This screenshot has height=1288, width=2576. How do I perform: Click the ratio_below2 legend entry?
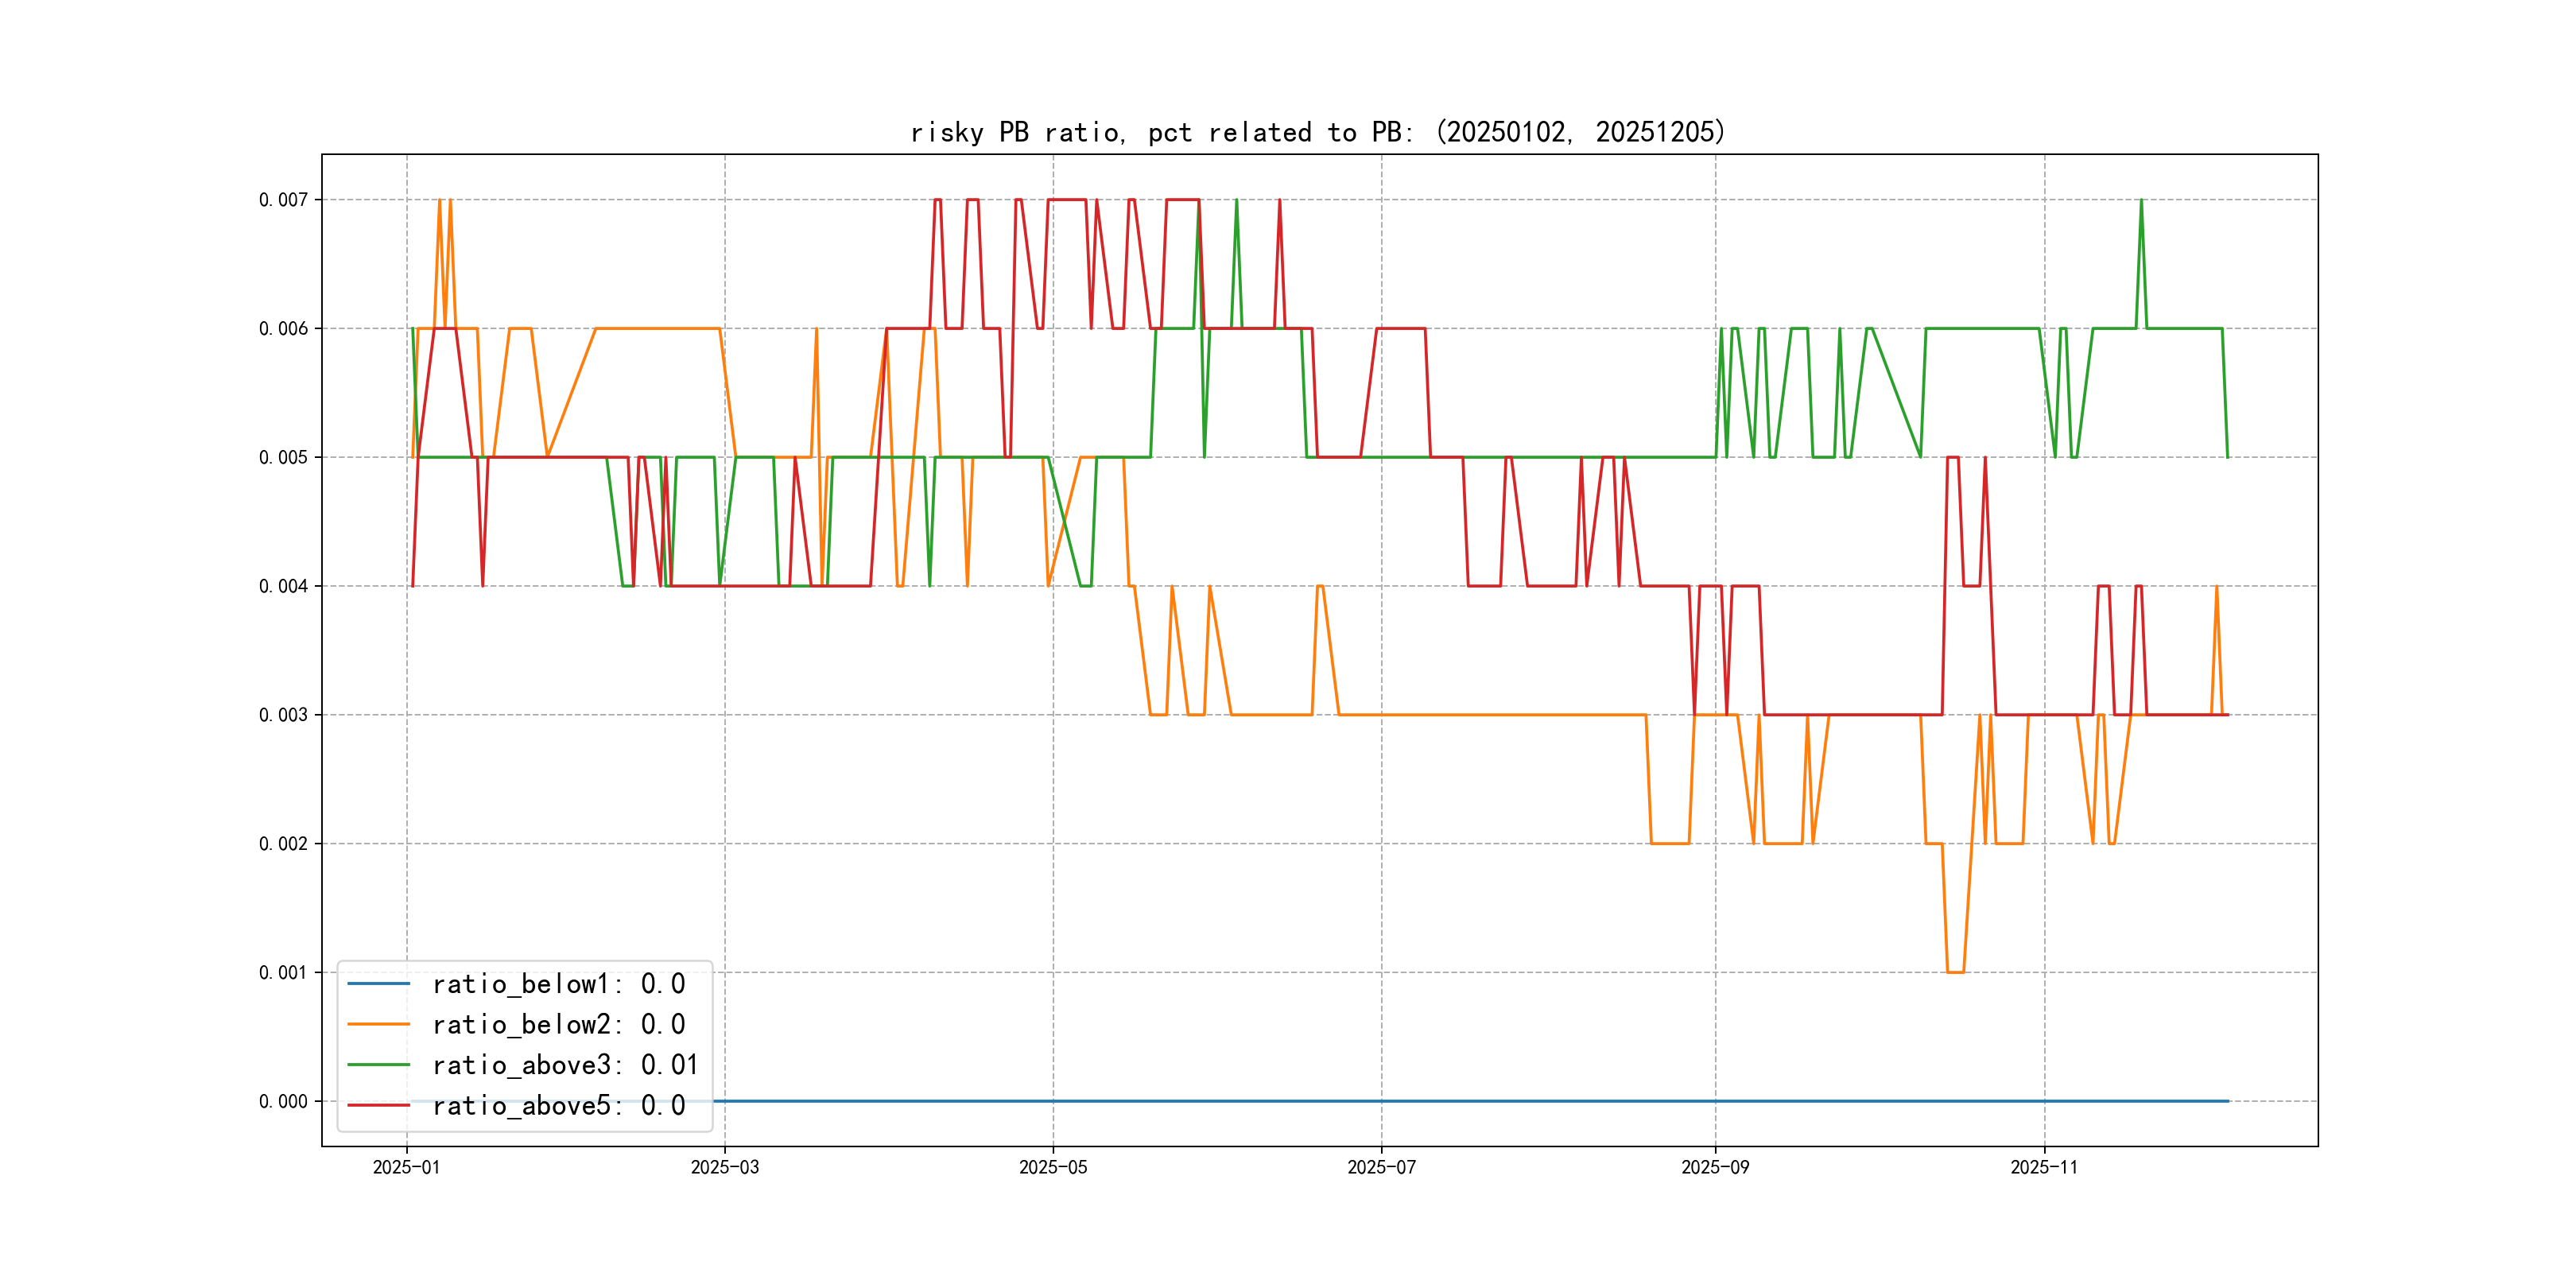click(558, 1025)
